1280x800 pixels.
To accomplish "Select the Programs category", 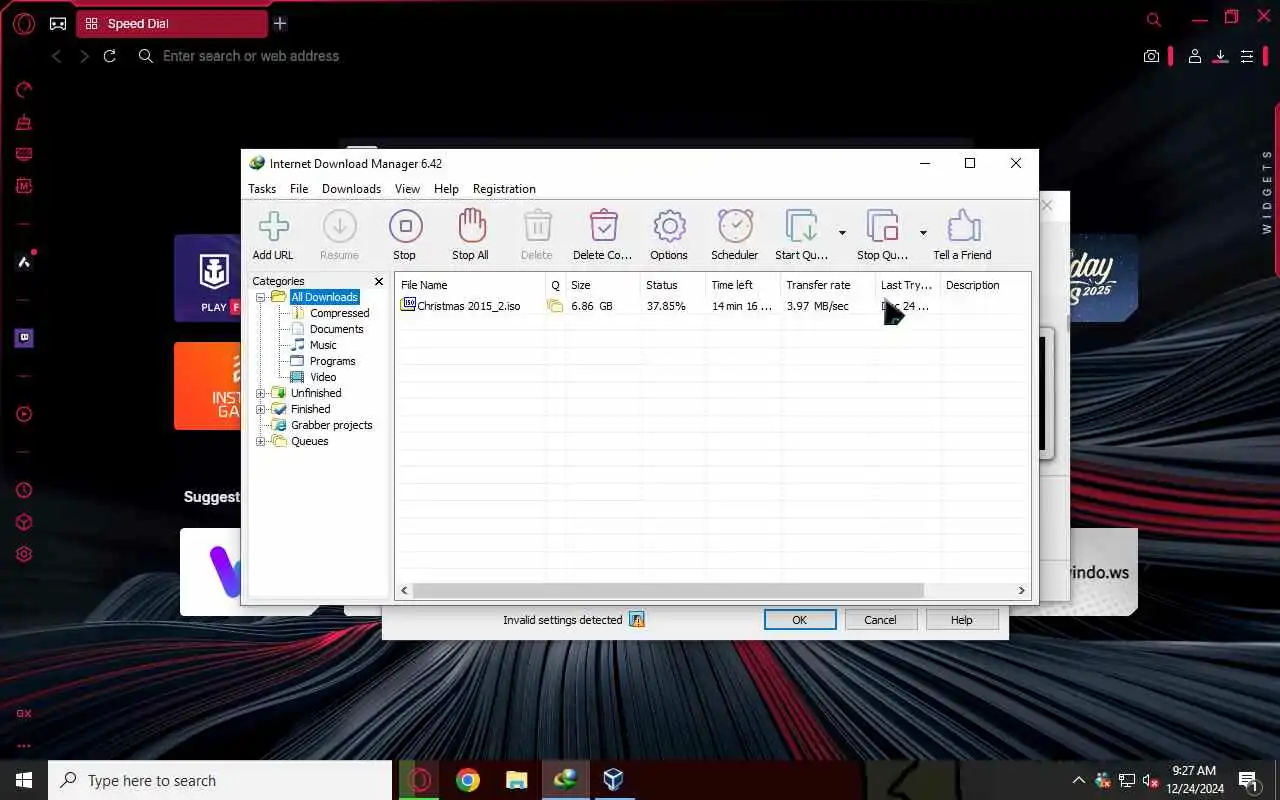I will coord(332,361).
